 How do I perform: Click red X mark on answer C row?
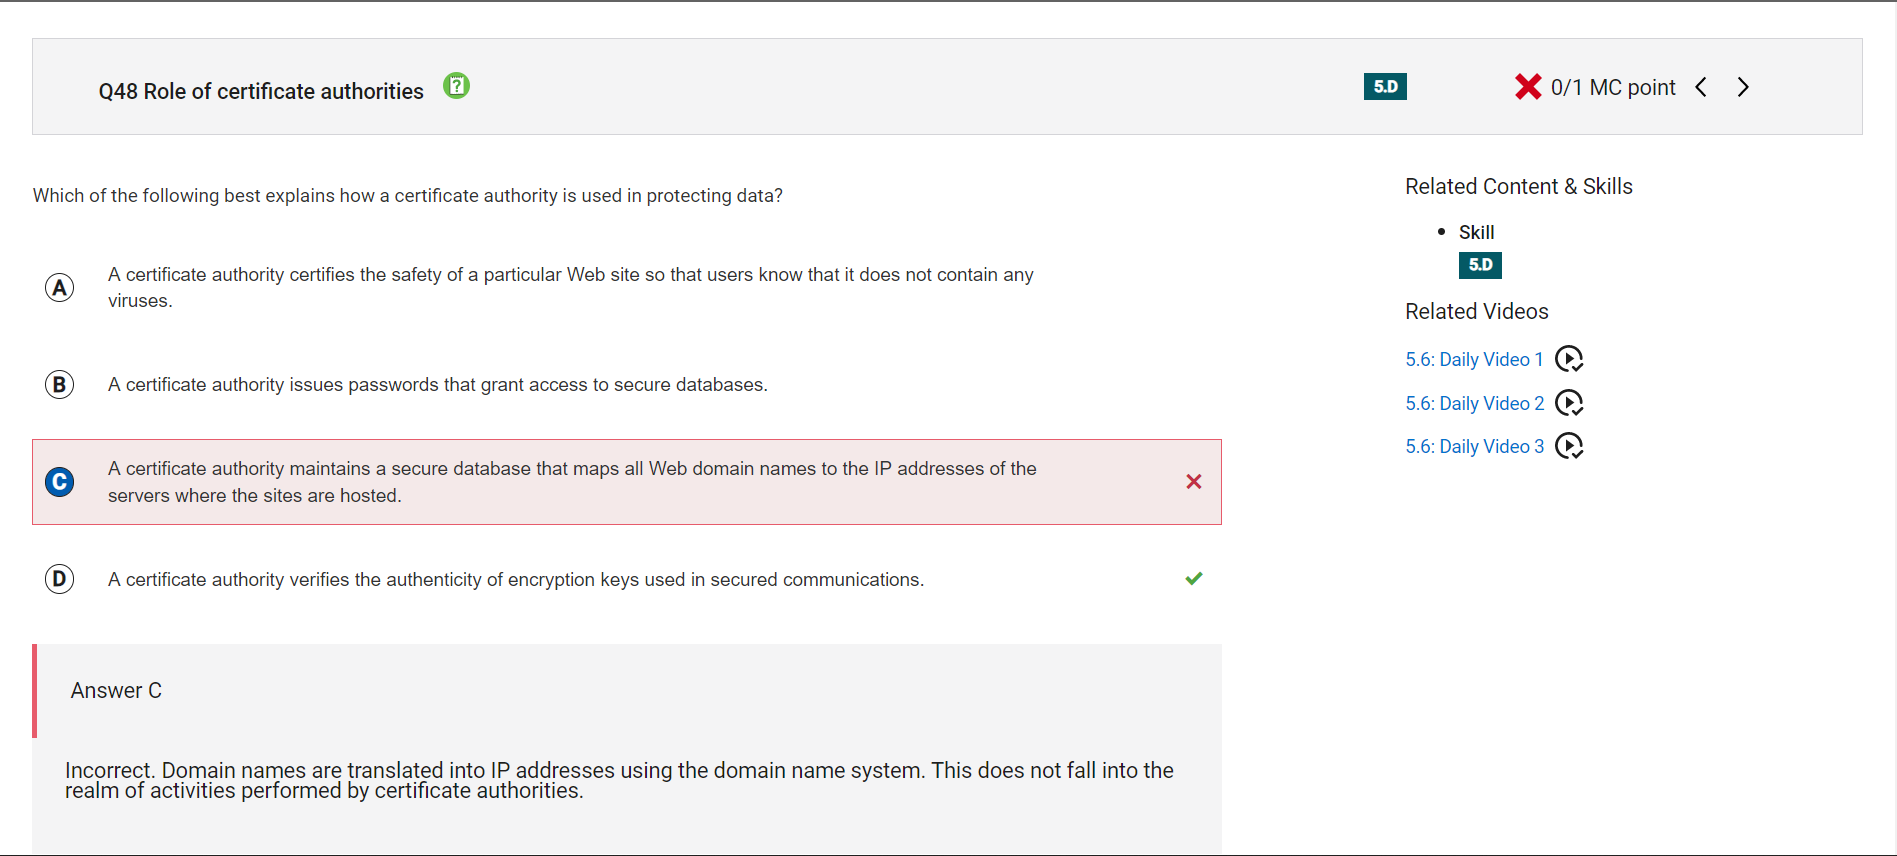(1194, 482)
